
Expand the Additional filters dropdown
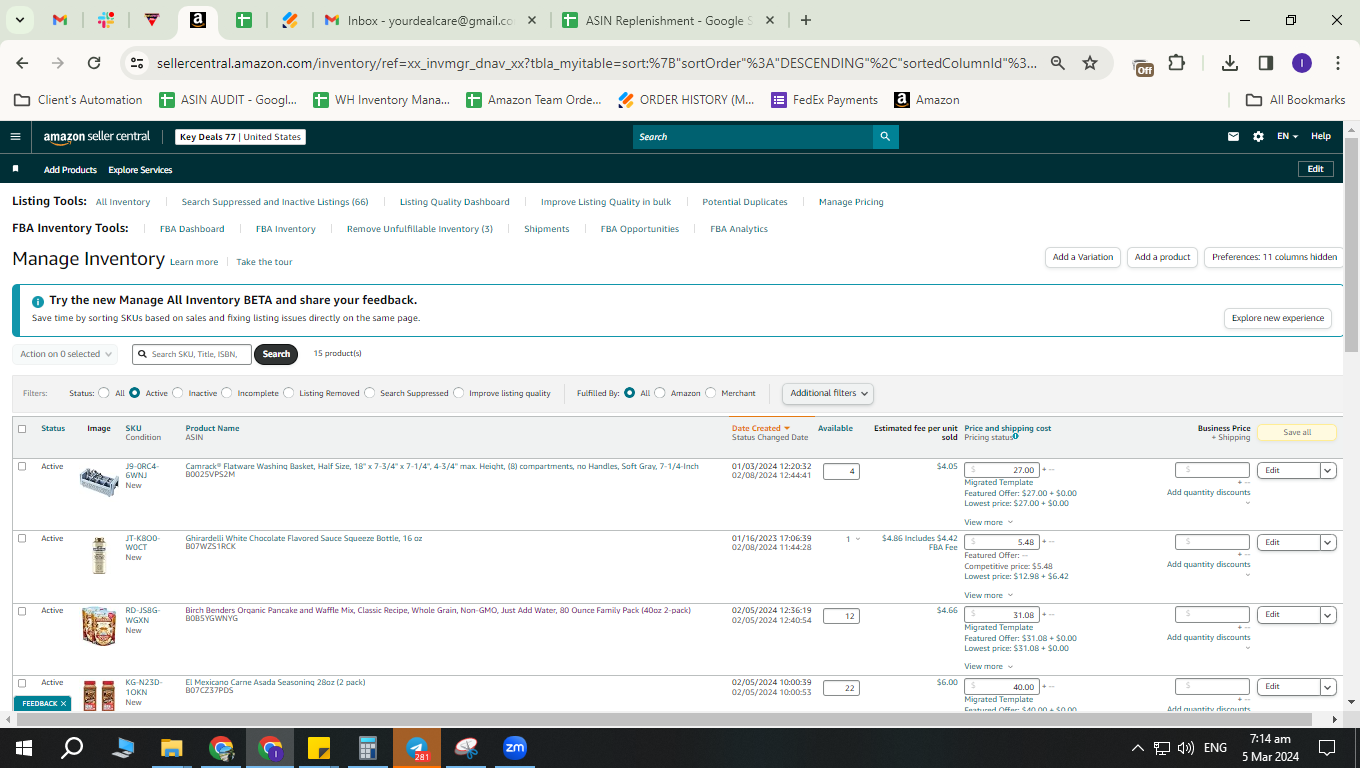(x=828, y=393)
